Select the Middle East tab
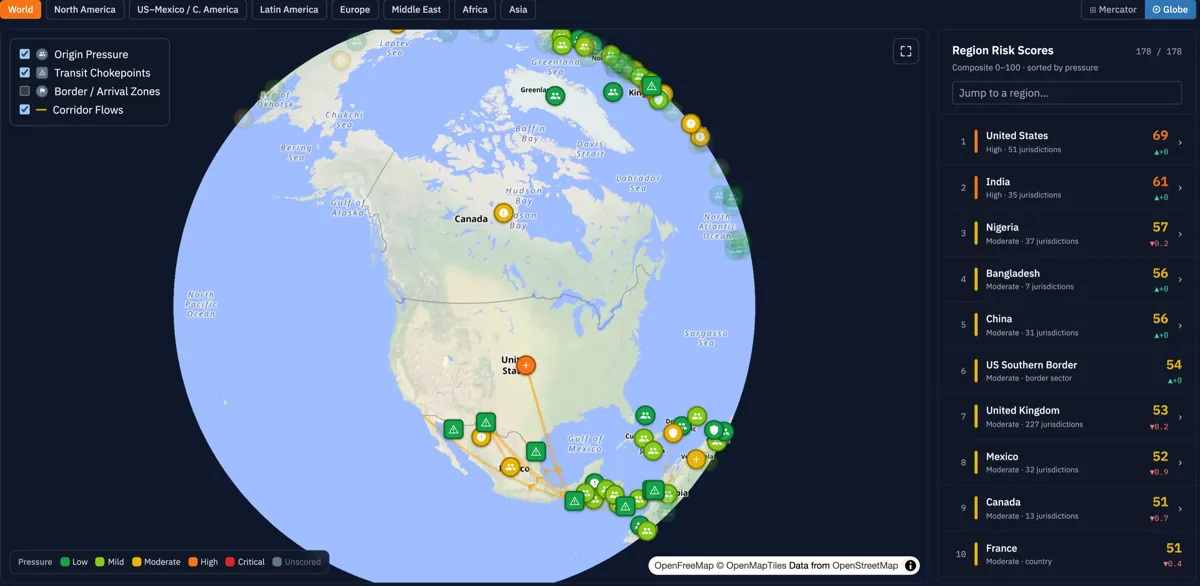 point(417,10)
